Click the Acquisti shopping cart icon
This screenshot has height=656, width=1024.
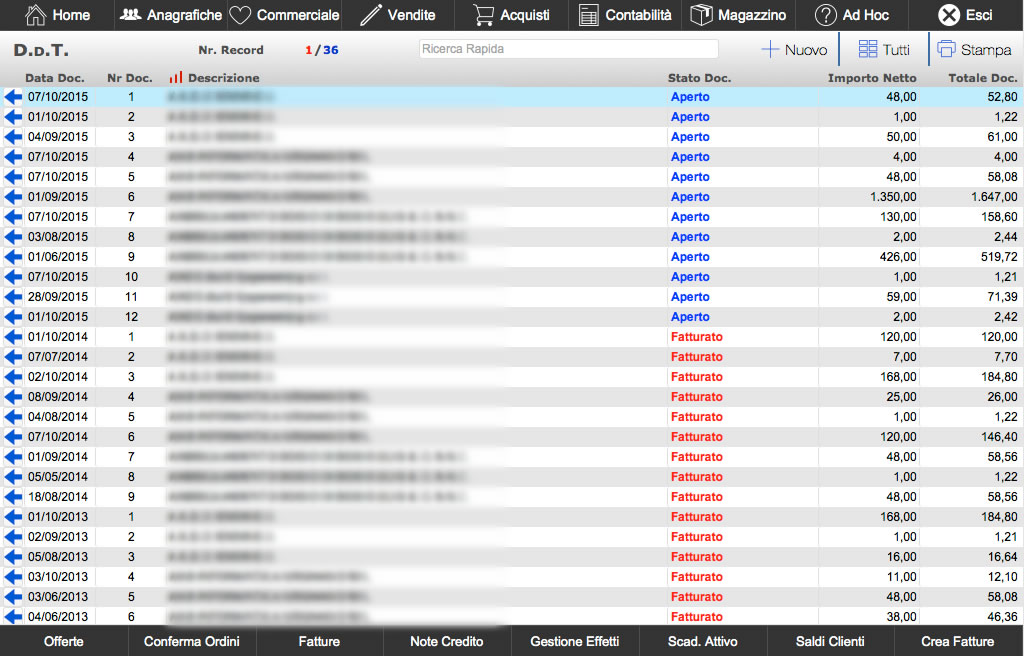[x=484, y=15]
